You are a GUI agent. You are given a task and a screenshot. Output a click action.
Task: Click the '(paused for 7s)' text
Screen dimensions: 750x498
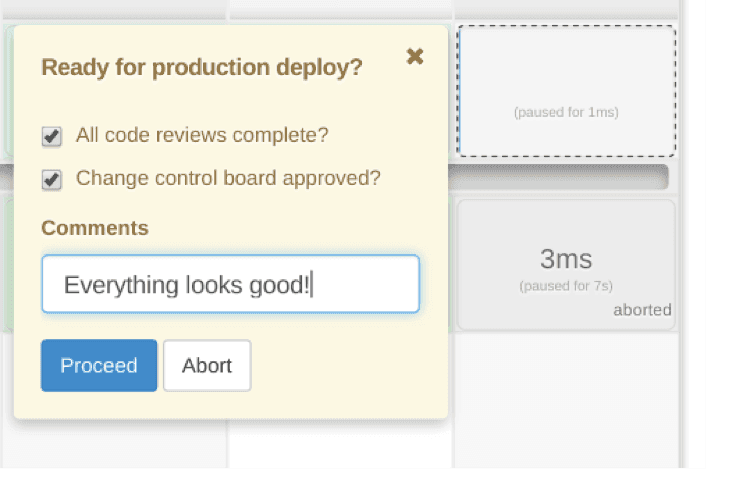pos(566,287)
